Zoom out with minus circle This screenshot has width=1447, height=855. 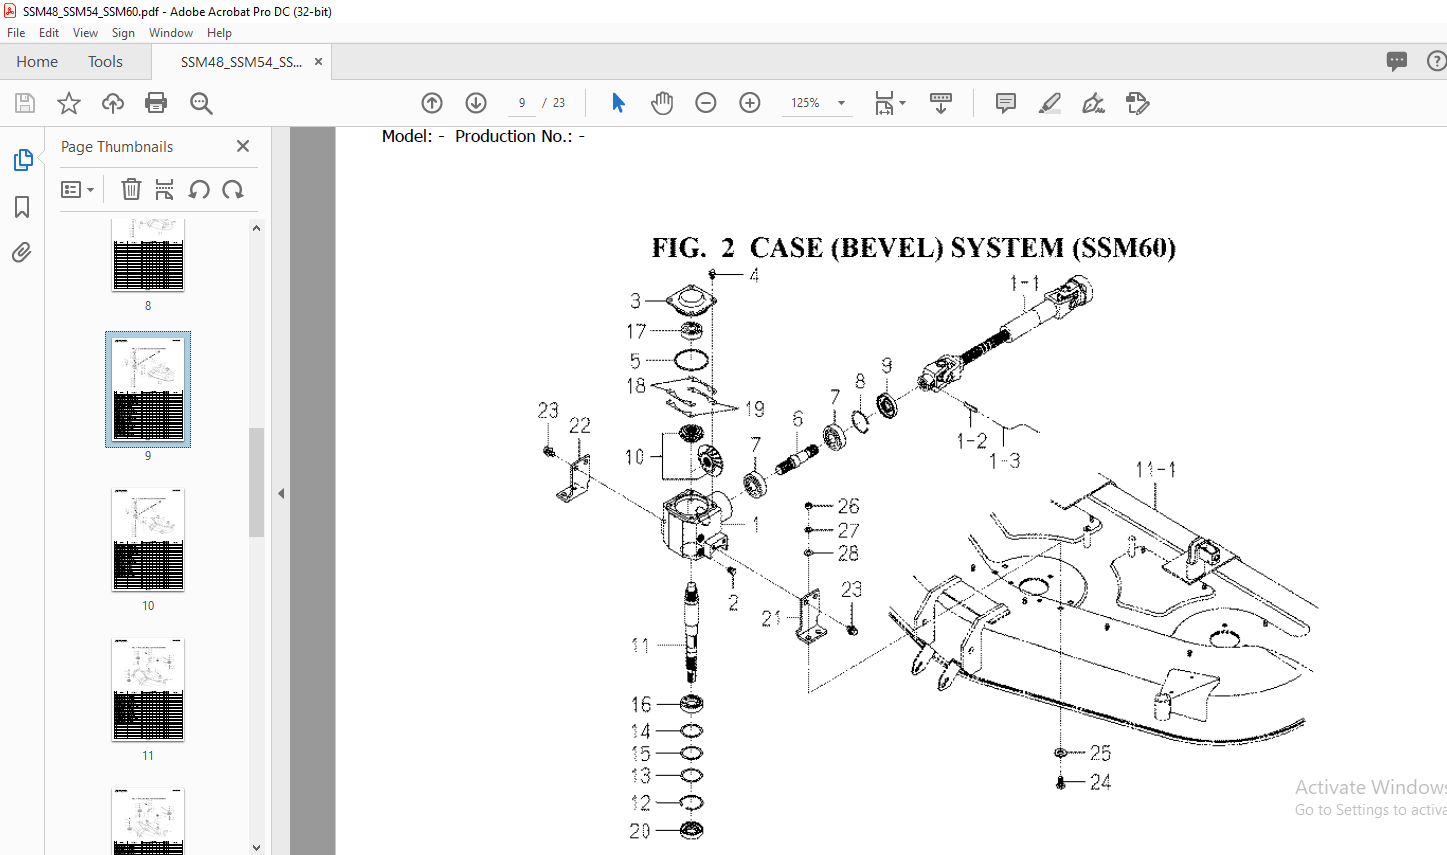(x=706, y=103)
